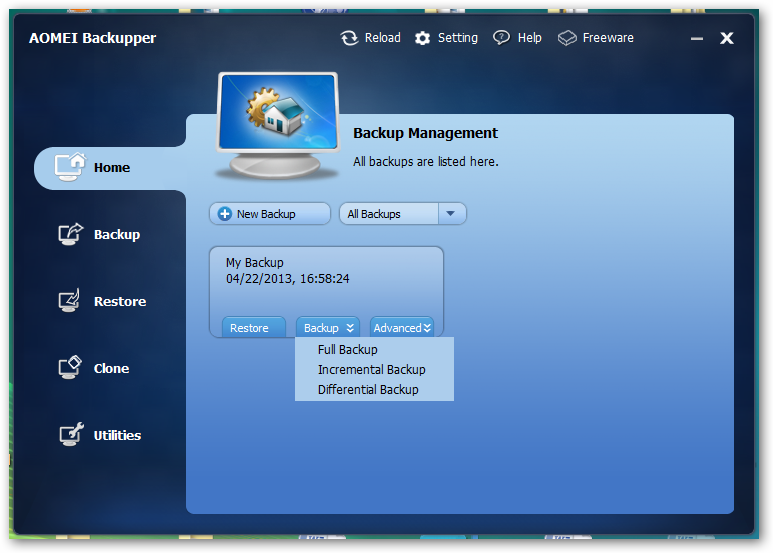Click the Reload text in top bar
The width and height of the screenshot is (773, 553).
coord(383,38)
